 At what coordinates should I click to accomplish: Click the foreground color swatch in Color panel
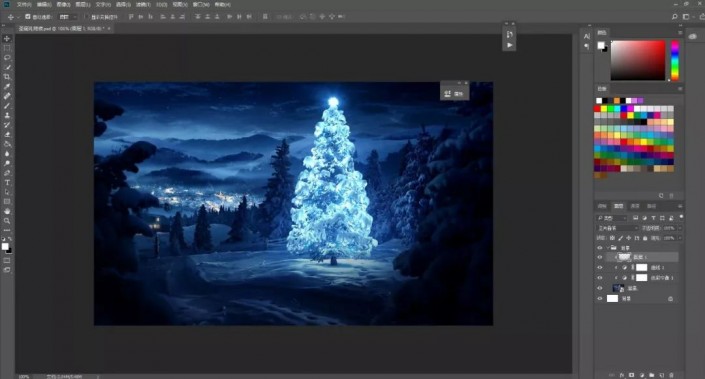tap(601, 45)
